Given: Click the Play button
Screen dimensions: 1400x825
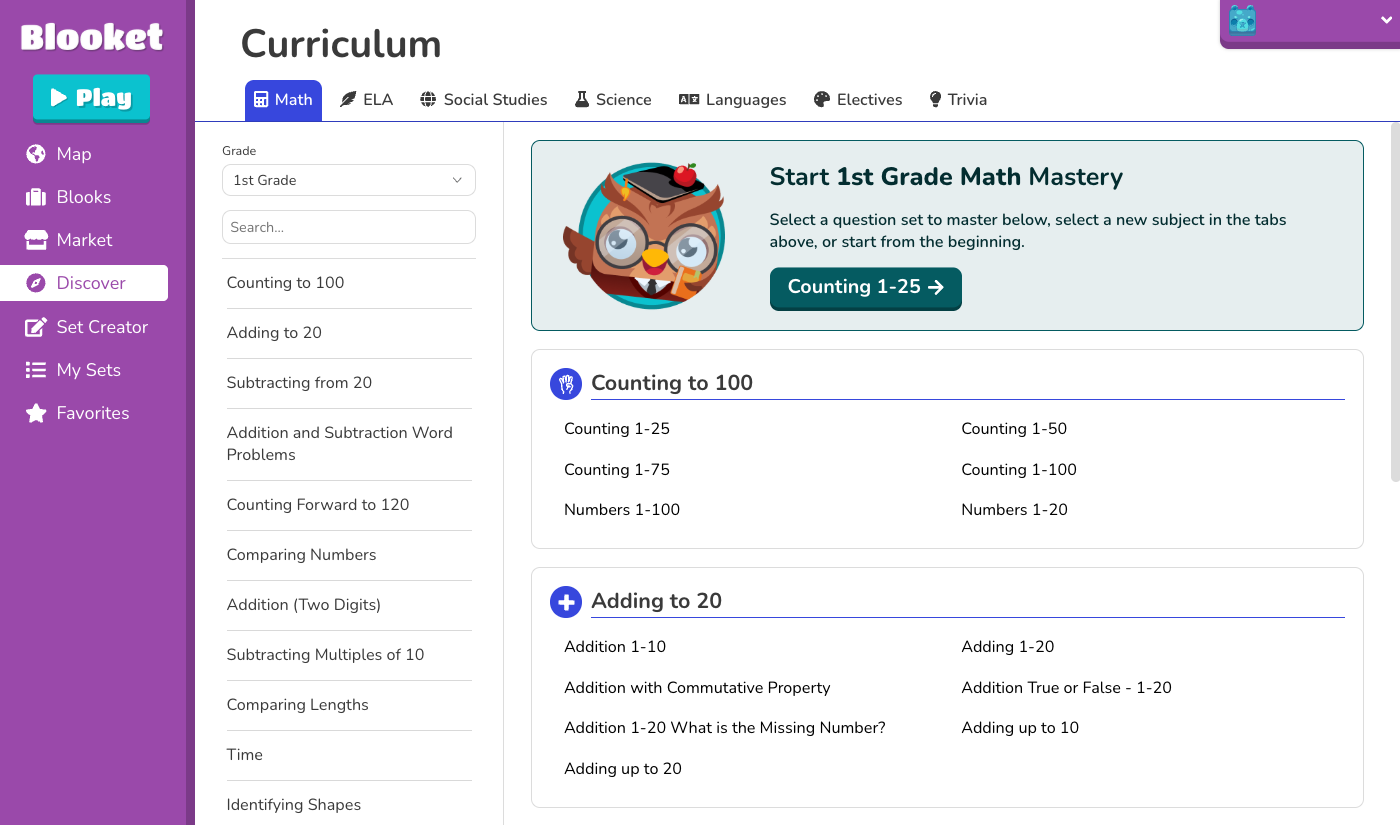Looking at the screenshot, I should [91, 98].
